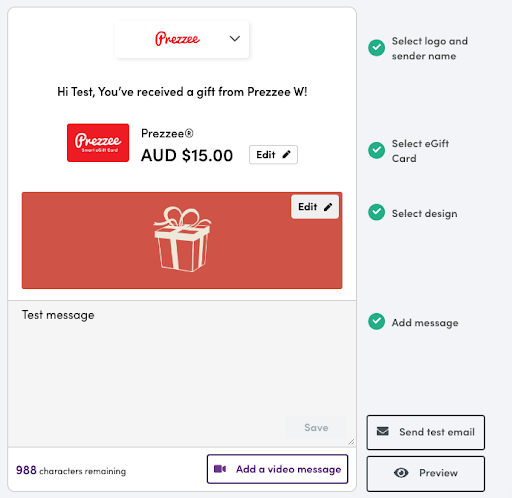The width and height of the screenshot is (512, 498).
Task: Add a video message
Action: [x=277, y=469]
